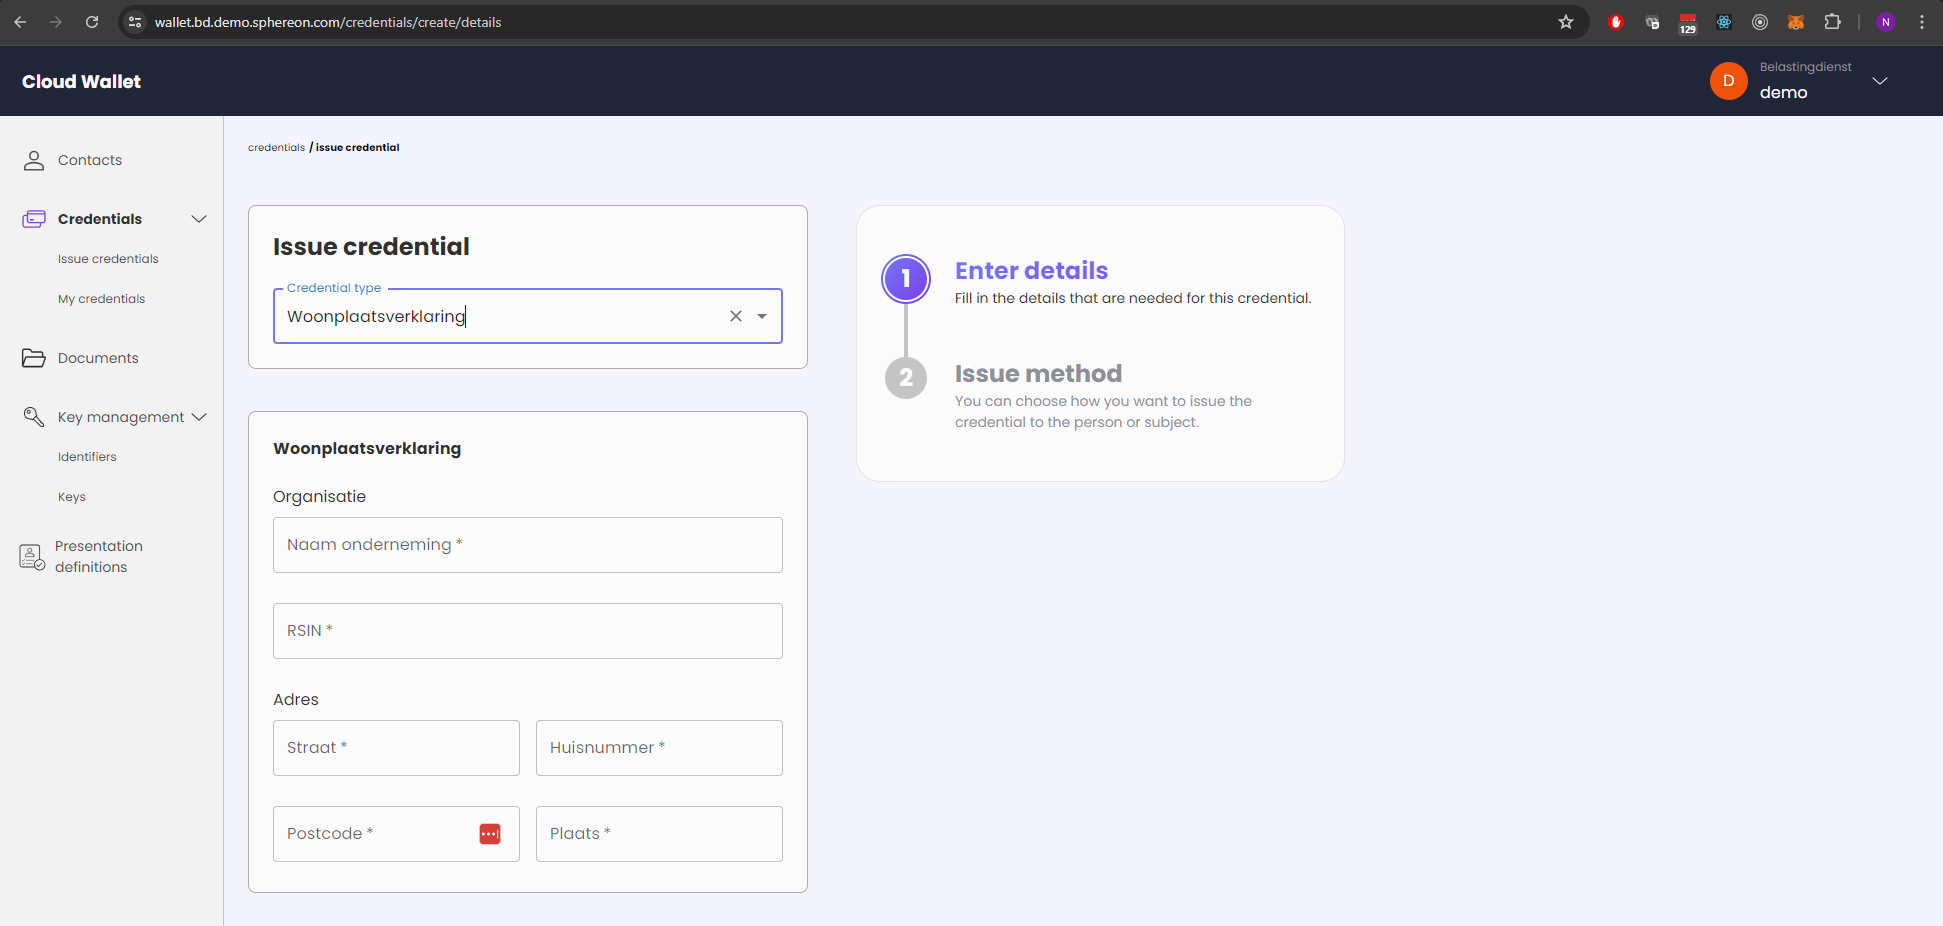1943x926 pixels.
Task: Collapse the Credentials sidebar section chevron
Action: pos(199,219)
